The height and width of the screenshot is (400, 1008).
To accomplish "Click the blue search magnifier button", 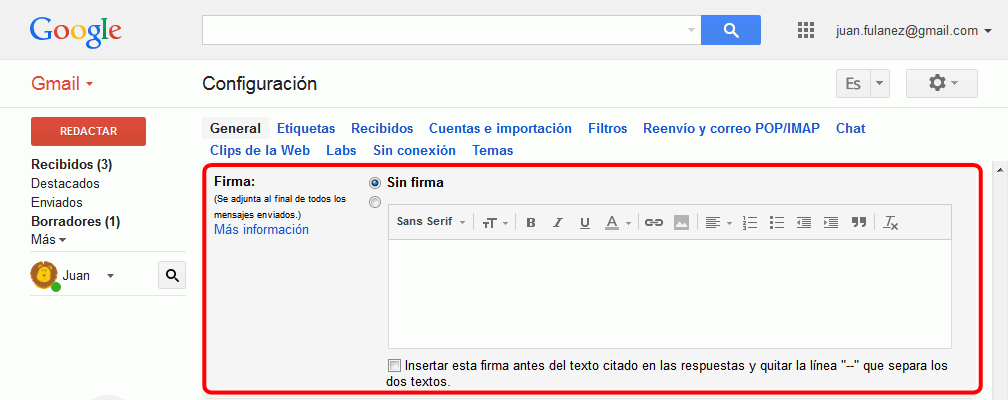I will pos(731,30).
